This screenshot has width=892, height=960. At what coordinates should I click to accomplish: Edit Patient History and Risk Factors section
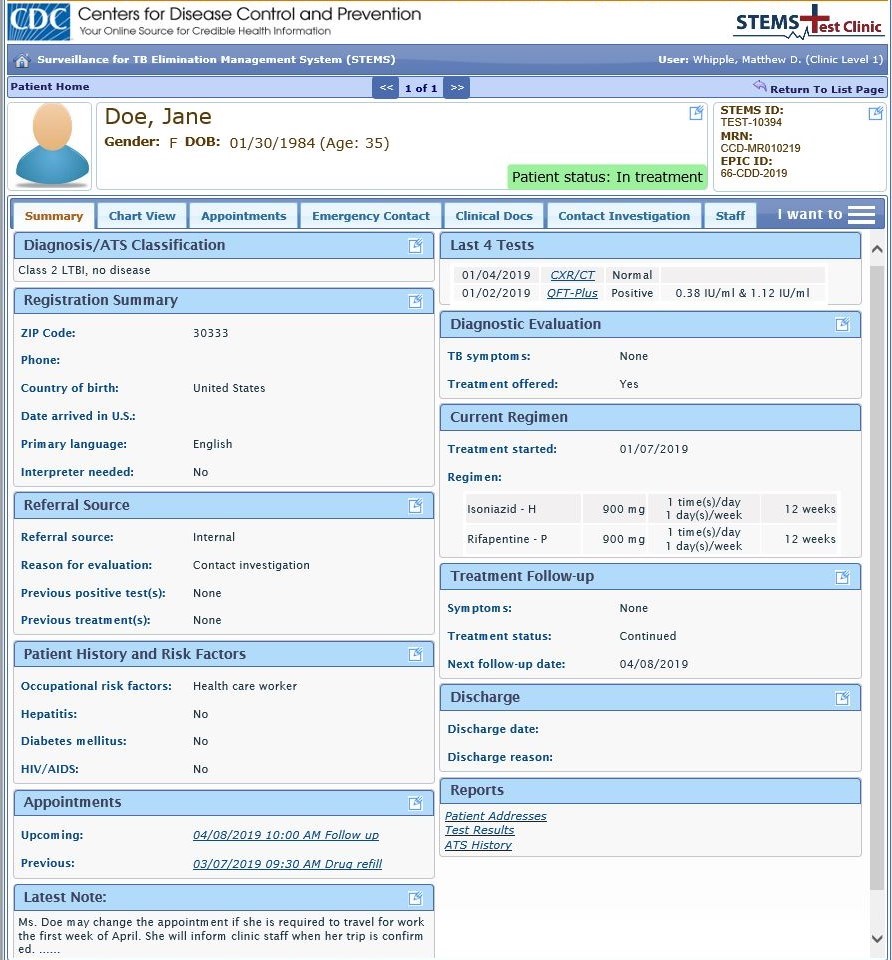click(416, 654)
